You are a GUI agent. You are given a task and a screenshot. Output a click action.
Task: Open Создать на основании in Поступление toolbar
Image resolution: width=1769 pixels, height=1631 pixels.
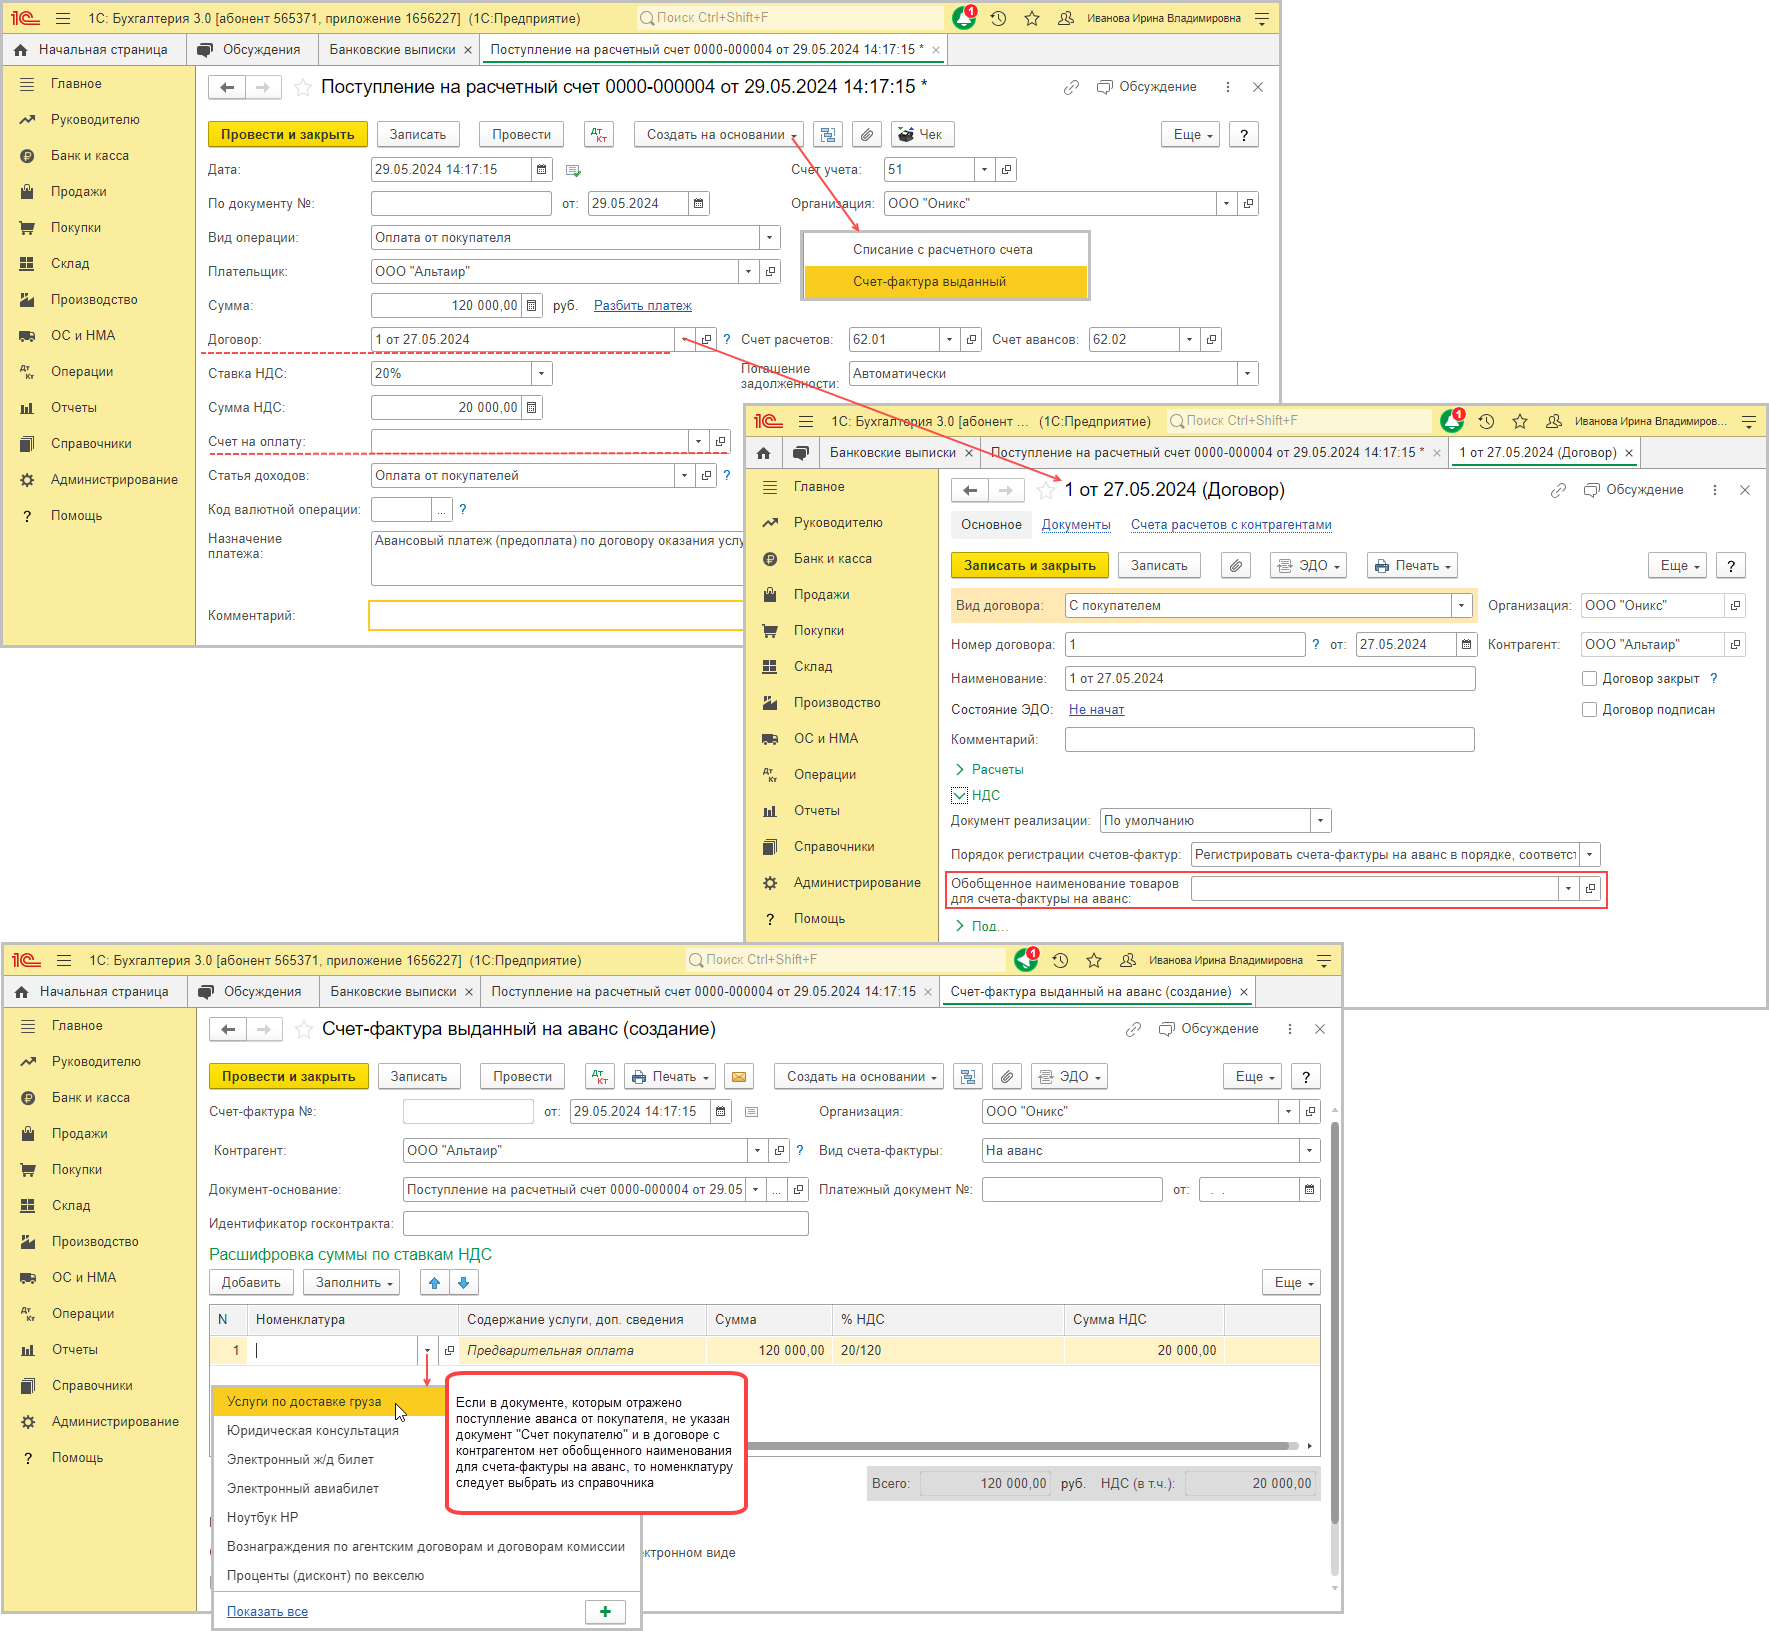click(719, 135)
